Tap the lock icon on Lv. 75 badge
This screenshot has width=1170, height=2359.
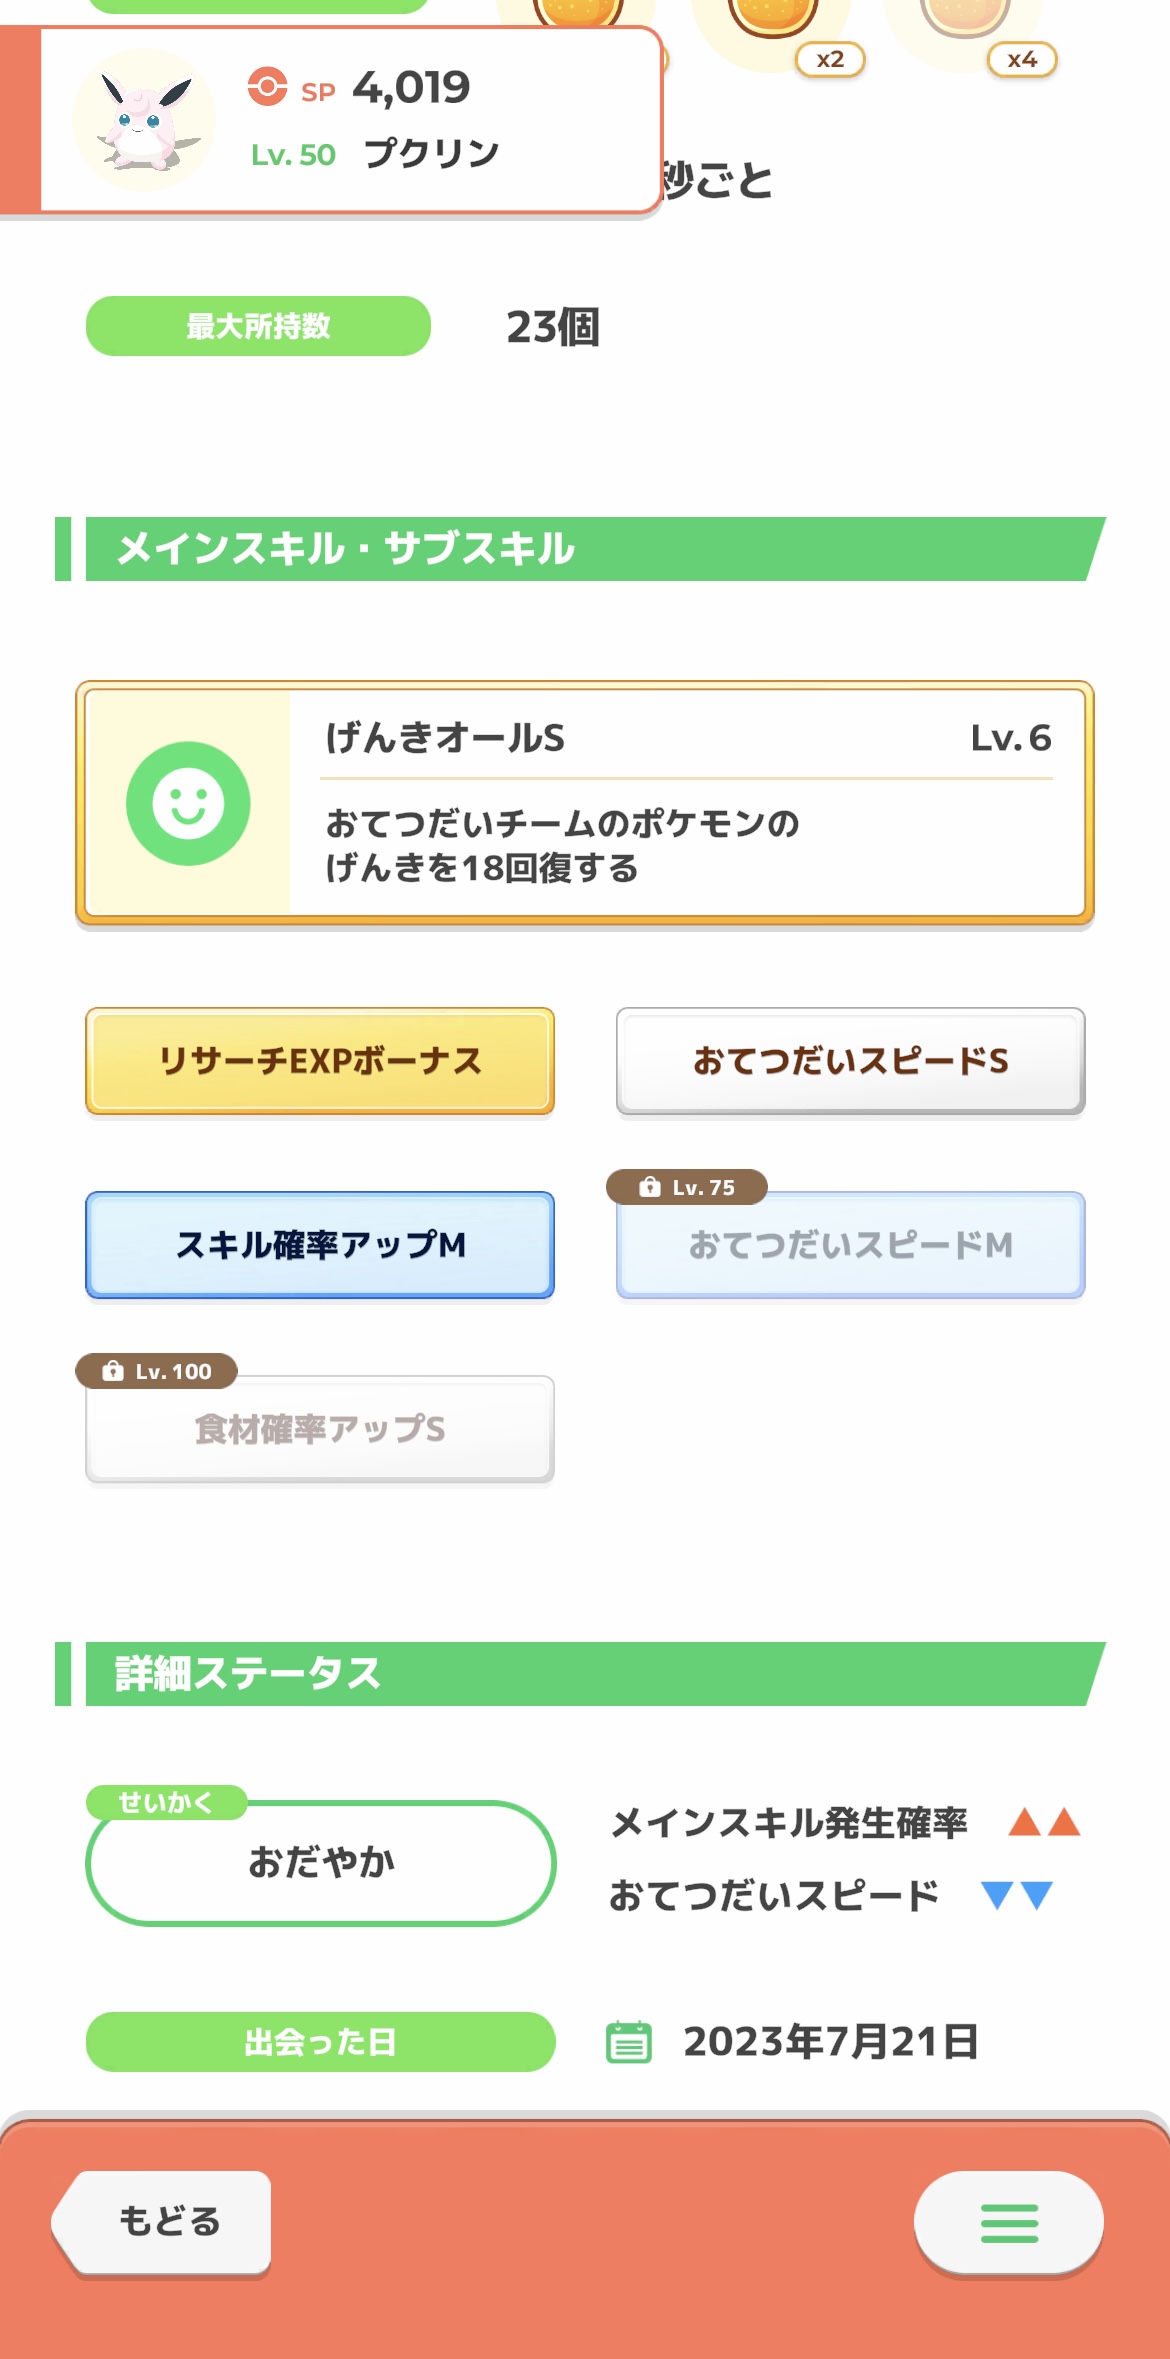point(650,1187)
